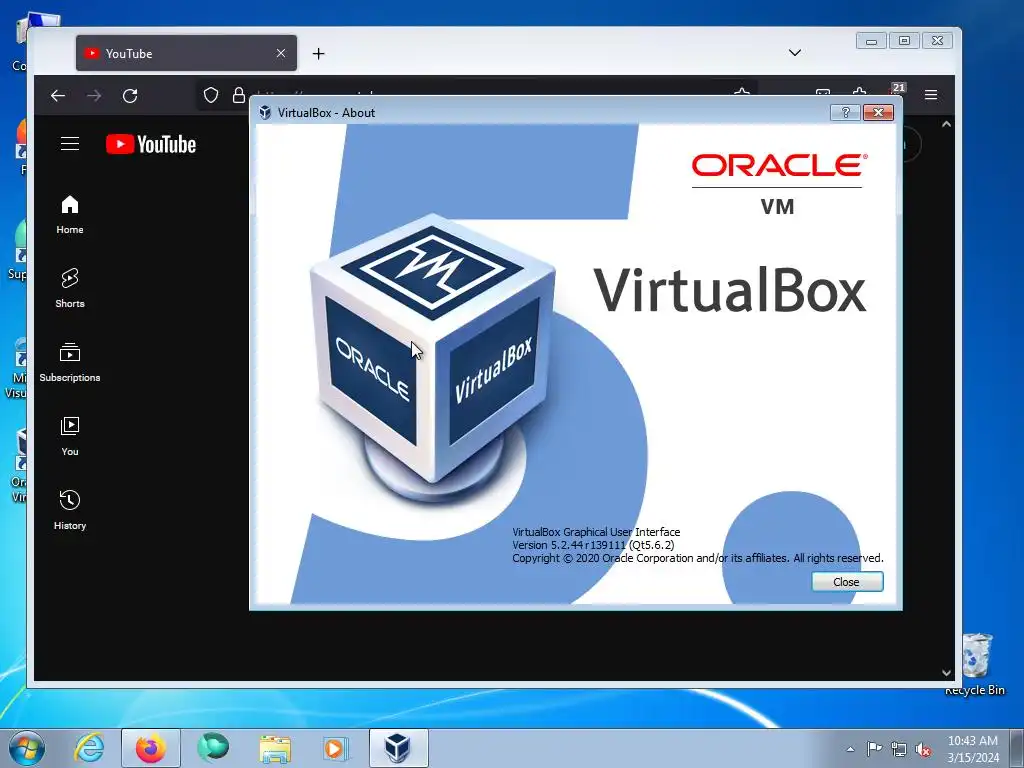
Task: Open a new Firefox tab
Action: [318, 54]
